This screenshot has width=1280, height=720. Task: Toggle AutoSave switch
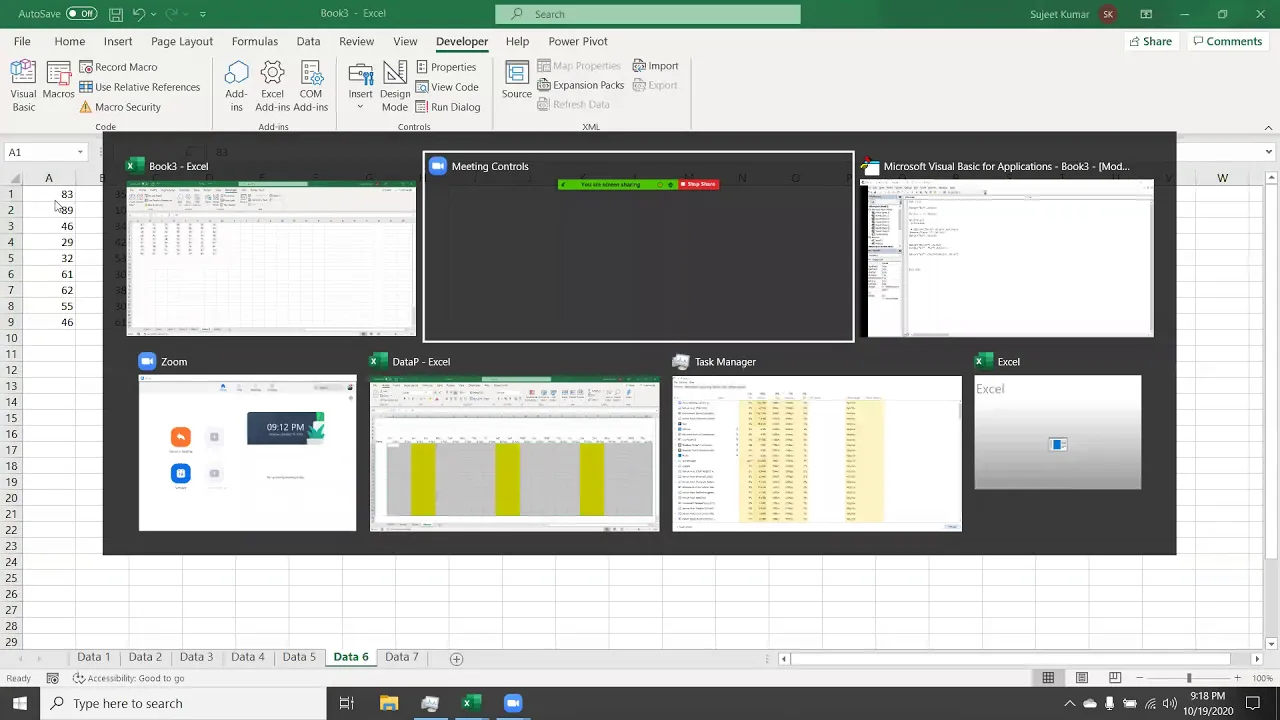pyautogui.click(x=81, y=14)
